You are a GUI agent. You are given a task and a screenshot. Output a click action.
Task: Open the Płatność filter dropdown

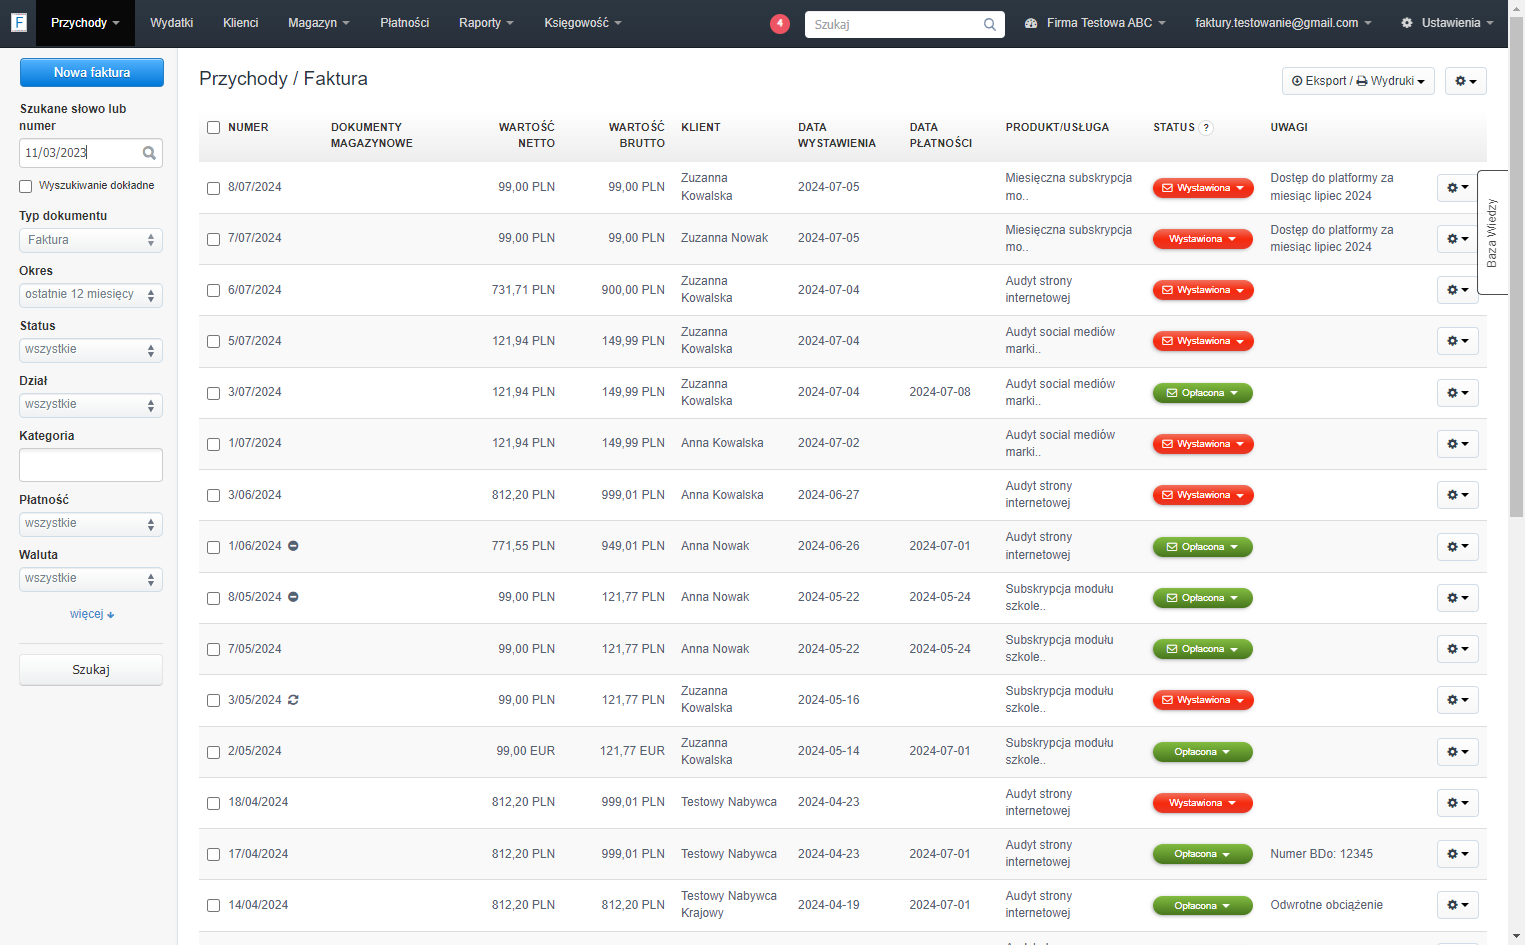pyautogui.click(x=91, y=524)
